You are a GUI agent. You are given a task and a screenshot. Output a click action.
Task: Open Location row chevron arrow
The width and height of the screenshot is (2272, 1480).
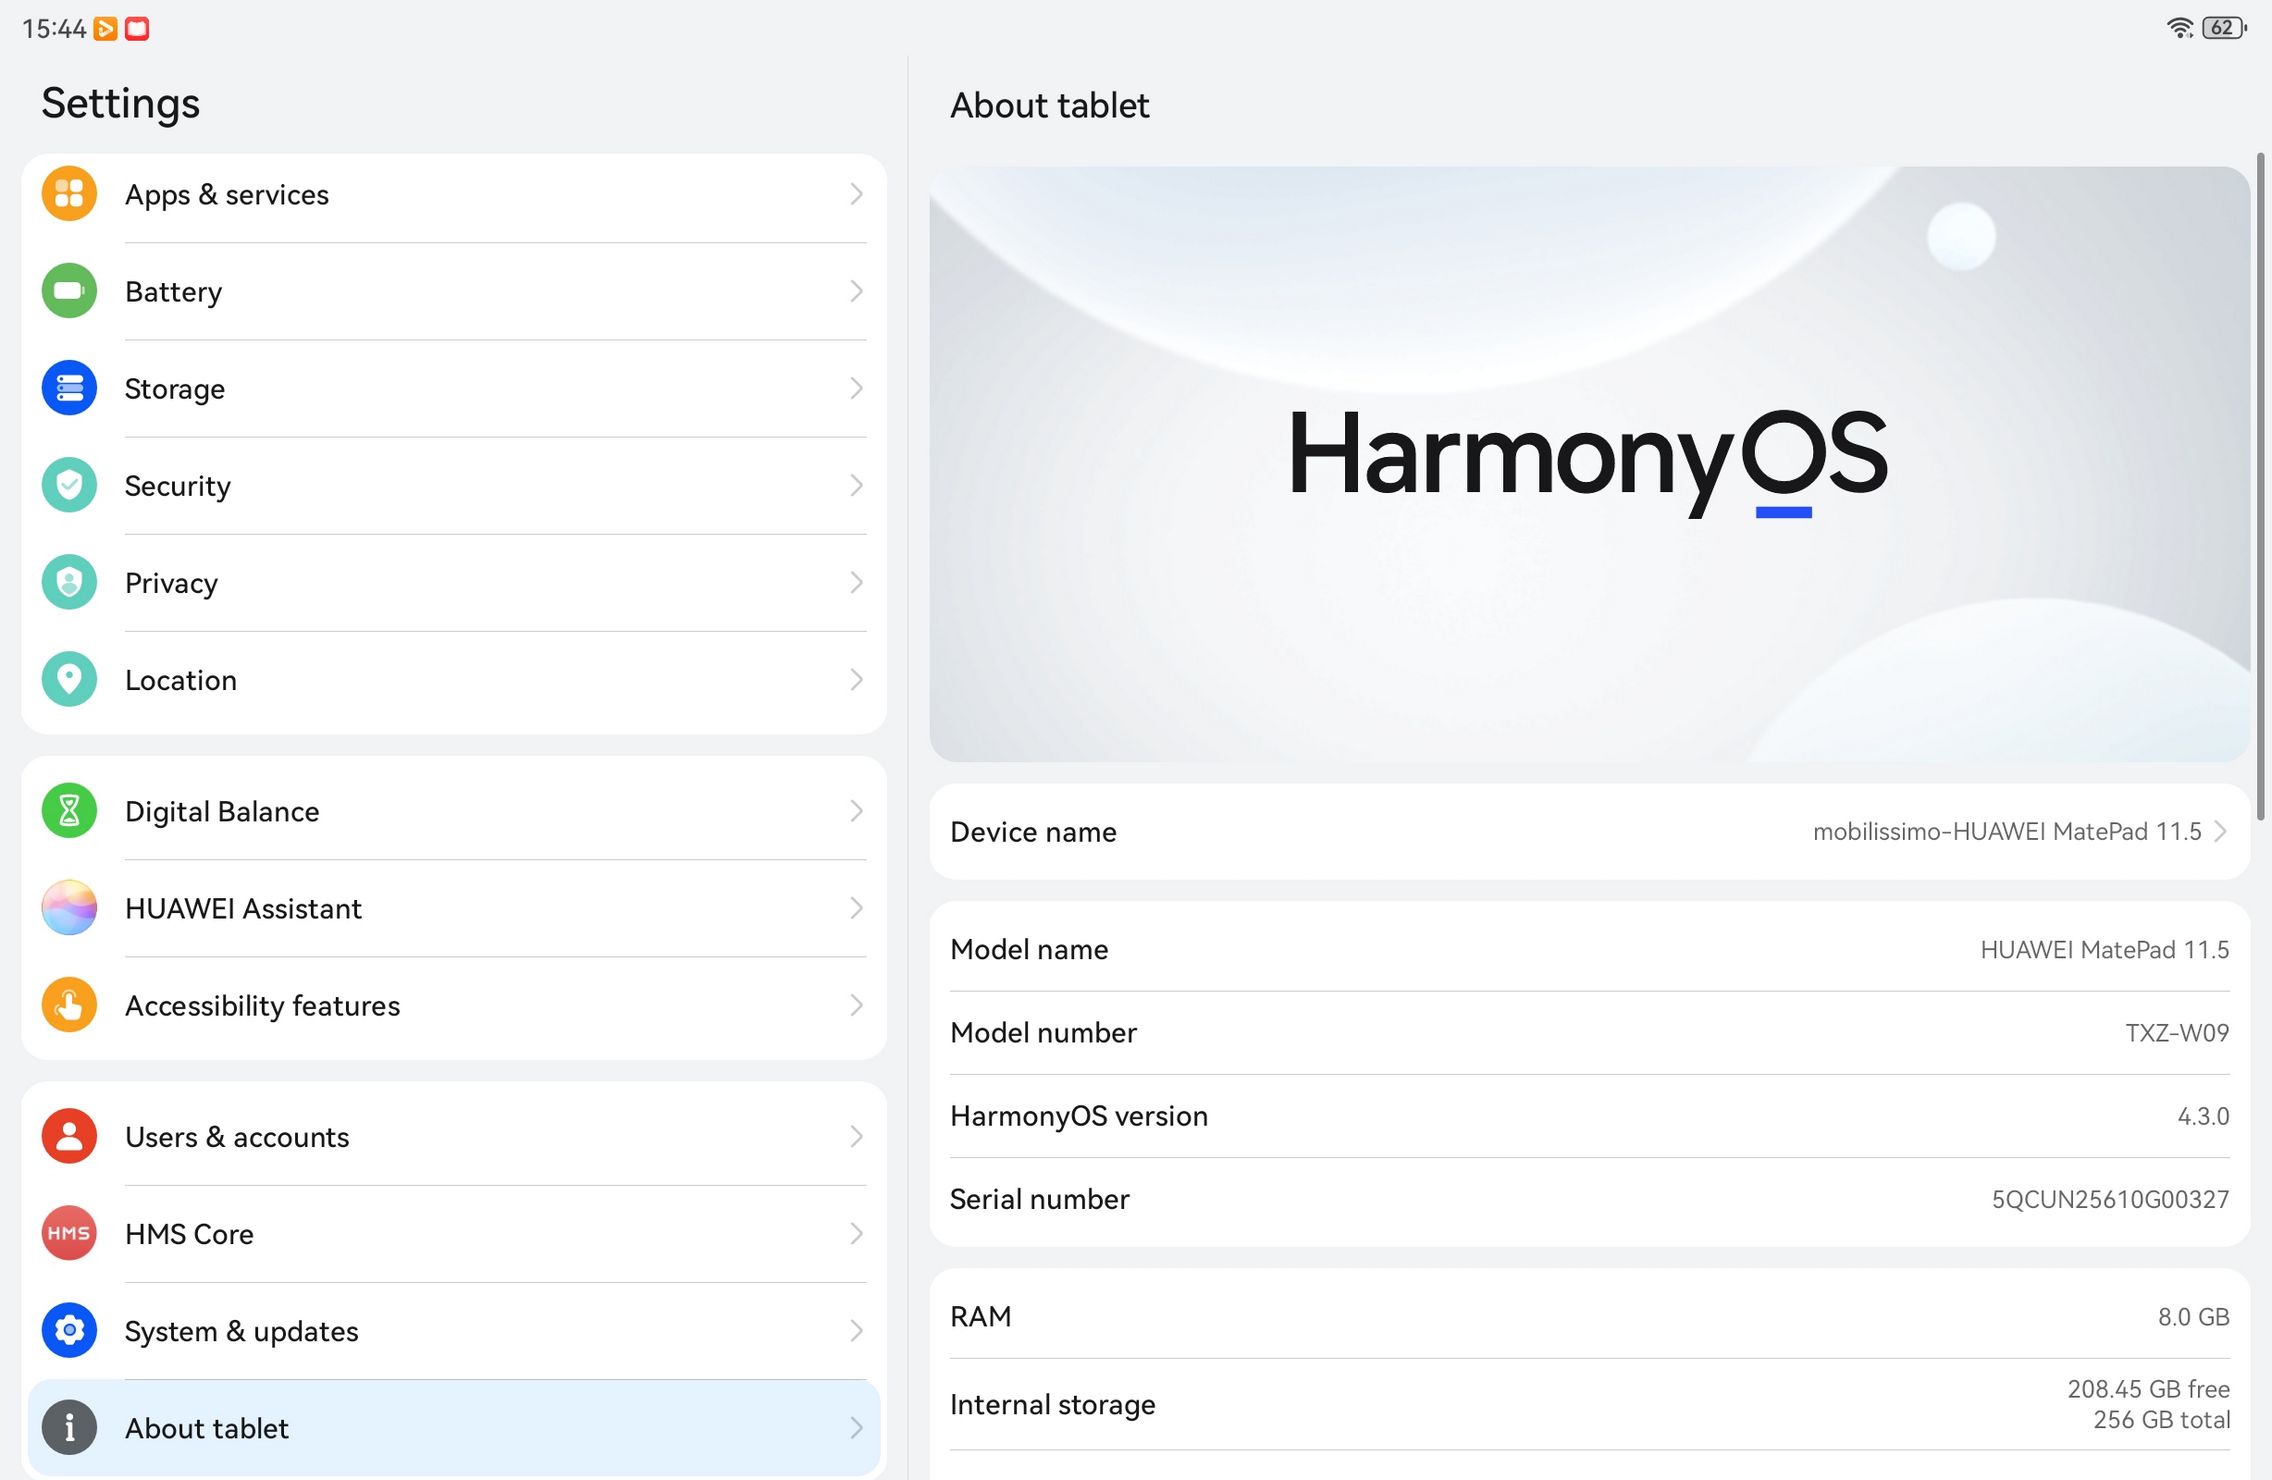(x=856, y=679)
